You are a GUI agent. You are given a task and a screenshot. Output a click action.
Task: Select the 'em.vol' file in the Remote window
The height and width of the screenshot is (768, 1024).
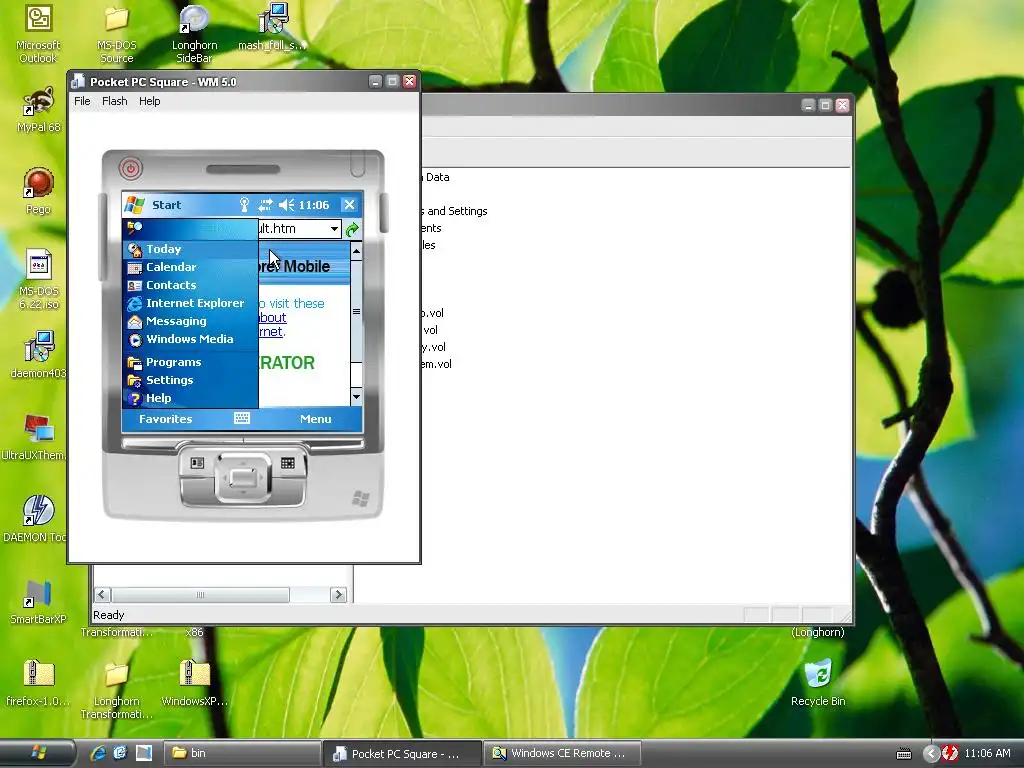(436, 364)
